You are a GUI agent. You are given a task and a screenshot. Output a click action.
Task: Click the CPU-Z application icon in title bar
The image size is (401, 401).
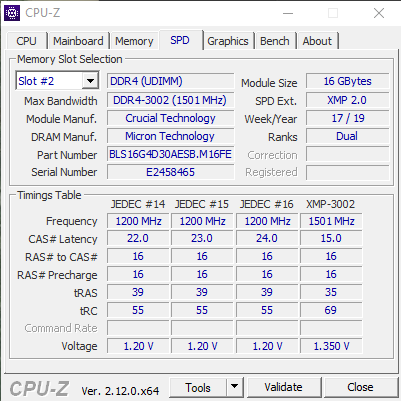click(x=12, y=13)
